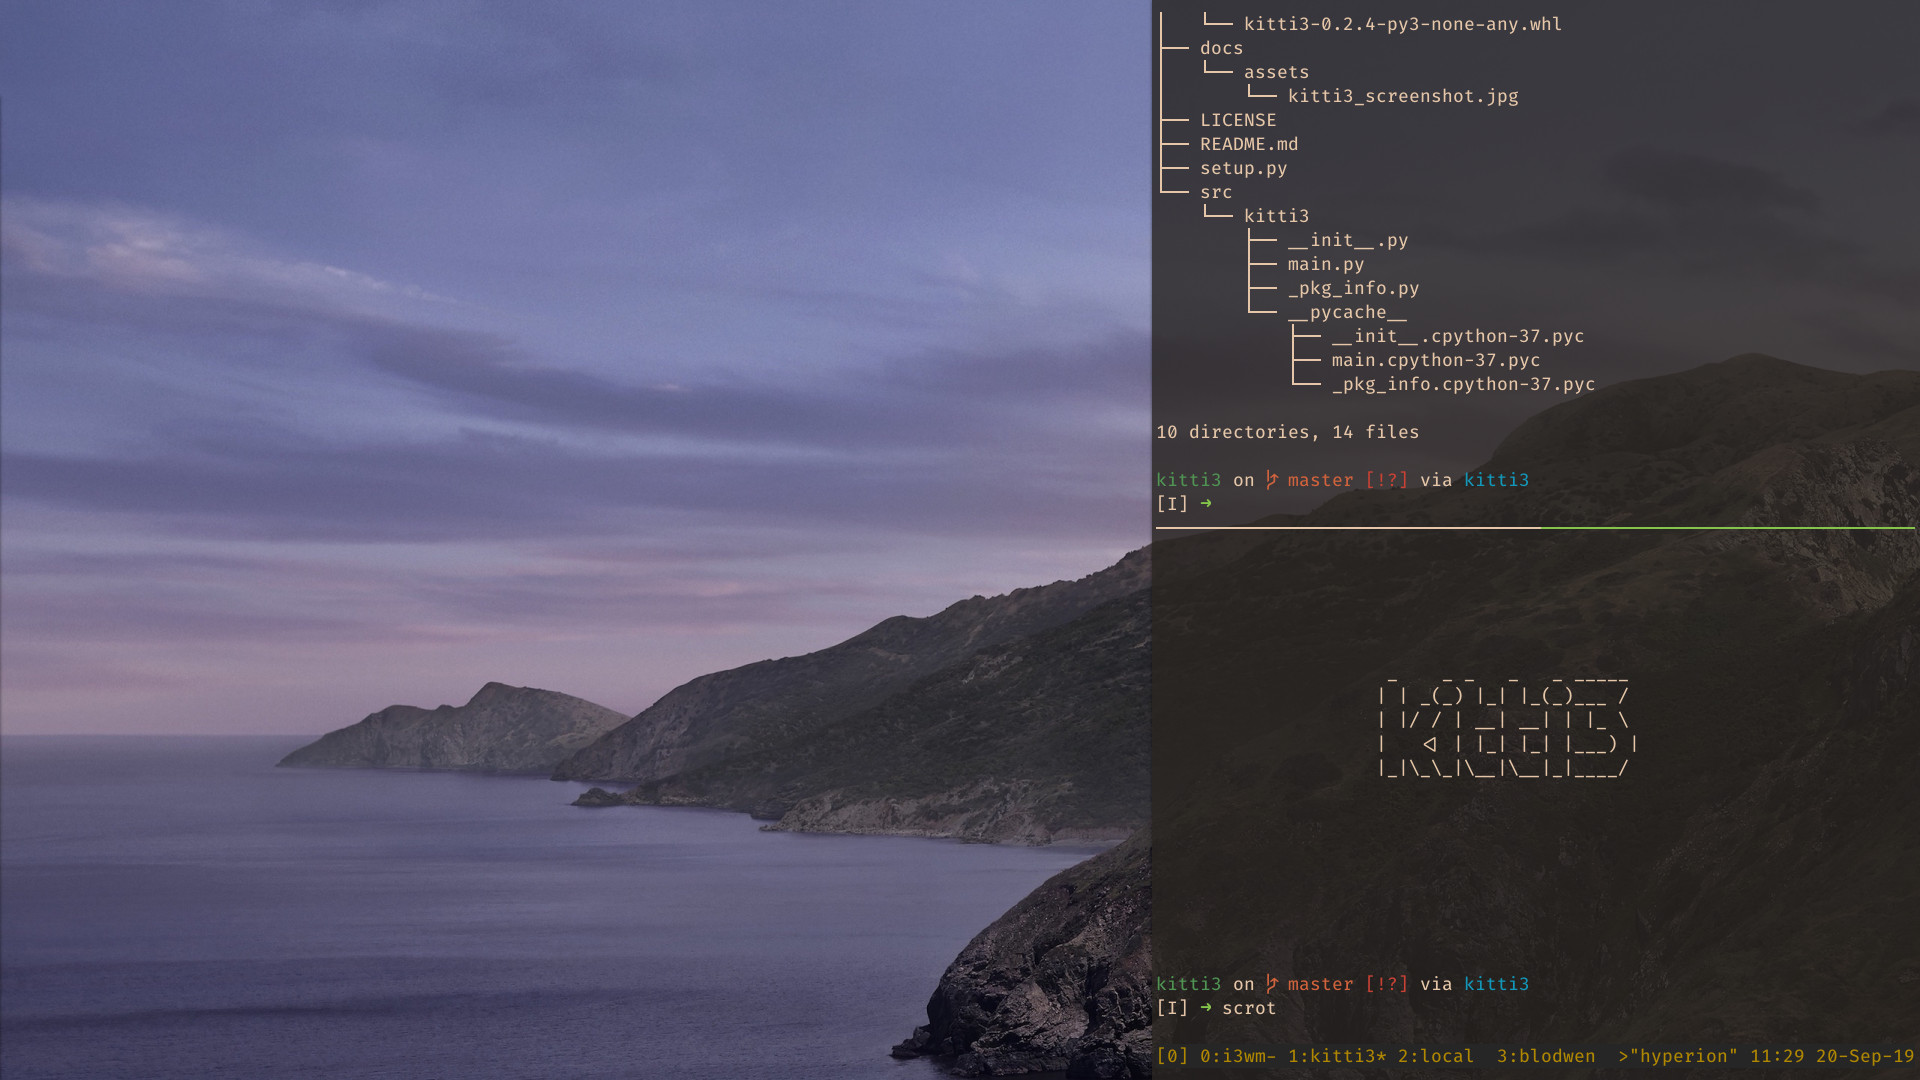Click the git branch icon in bottom prompt
1920x1080 pixels.
coord(1271,984)
